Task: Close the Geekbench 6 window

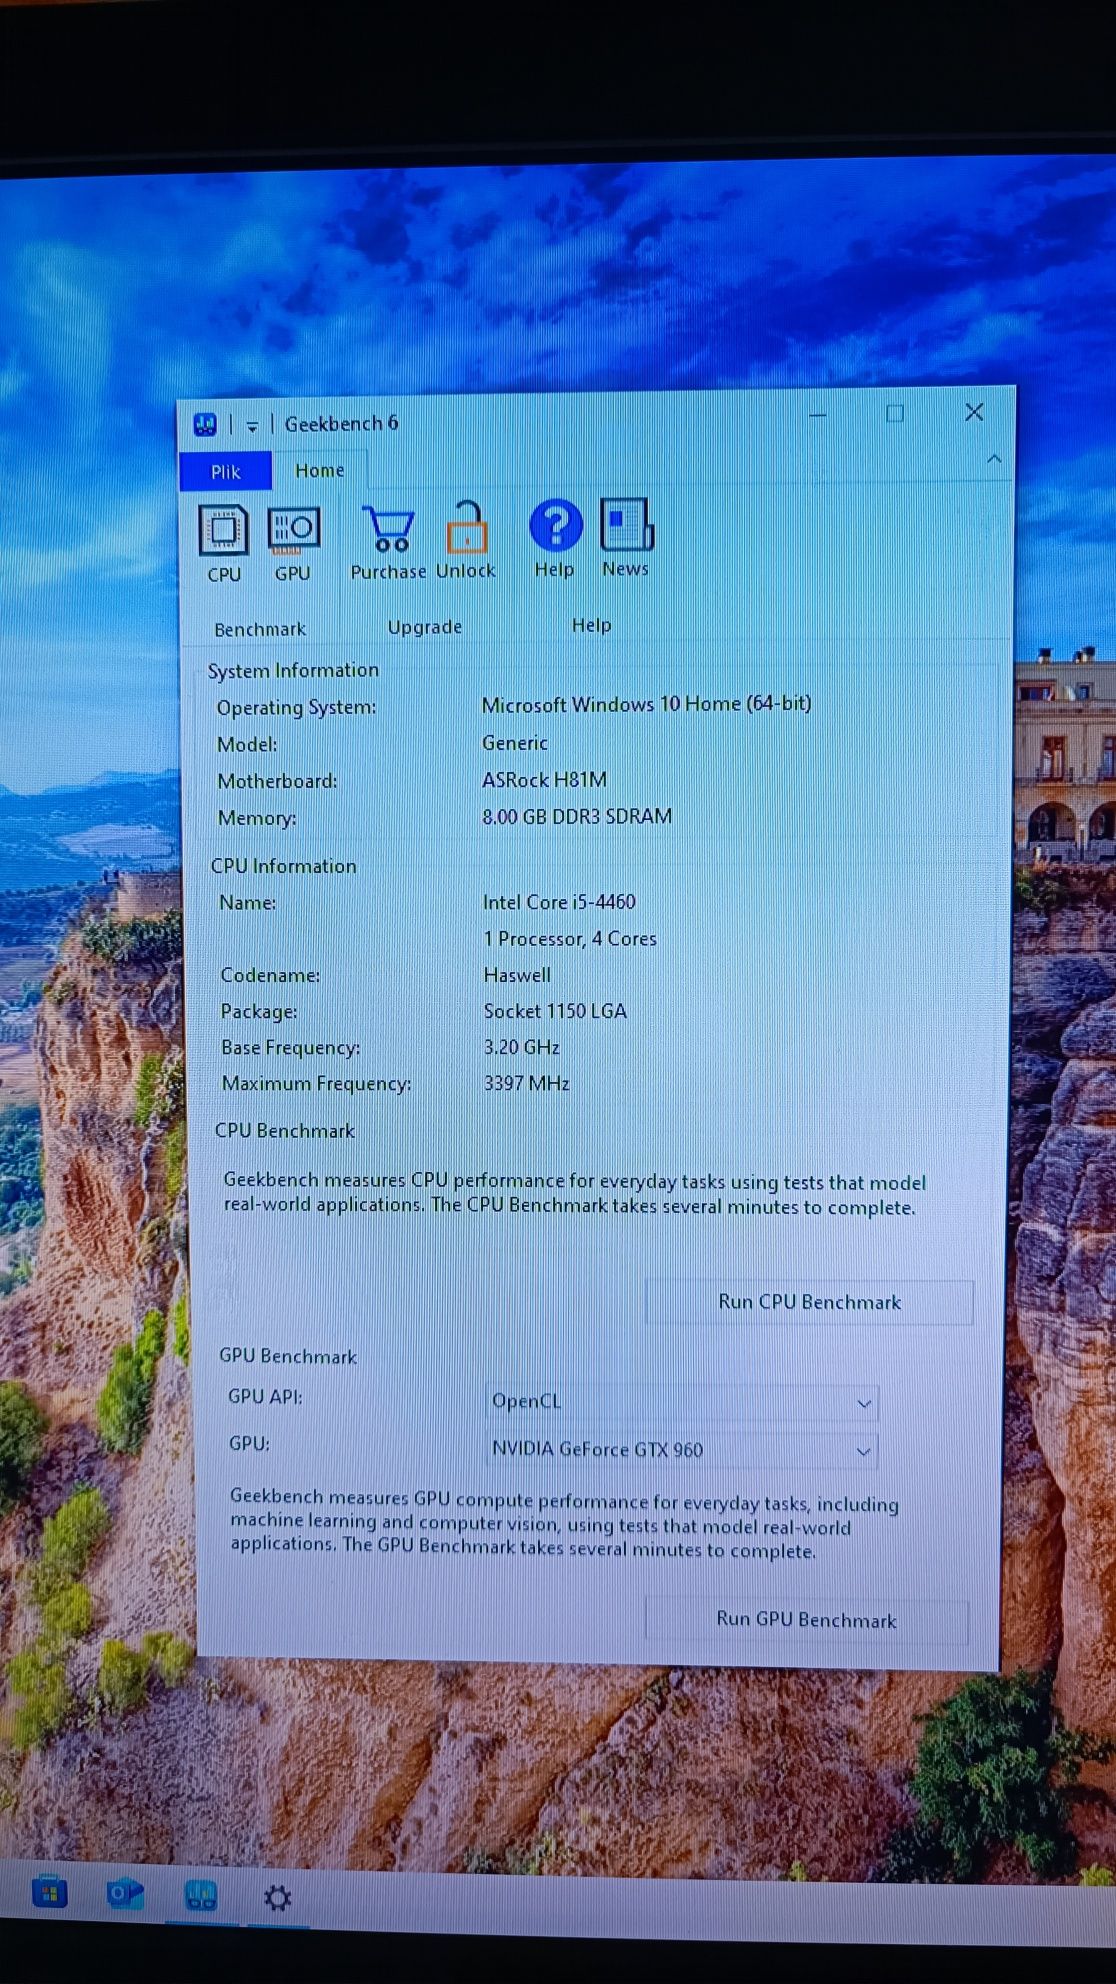Action: 974,412
